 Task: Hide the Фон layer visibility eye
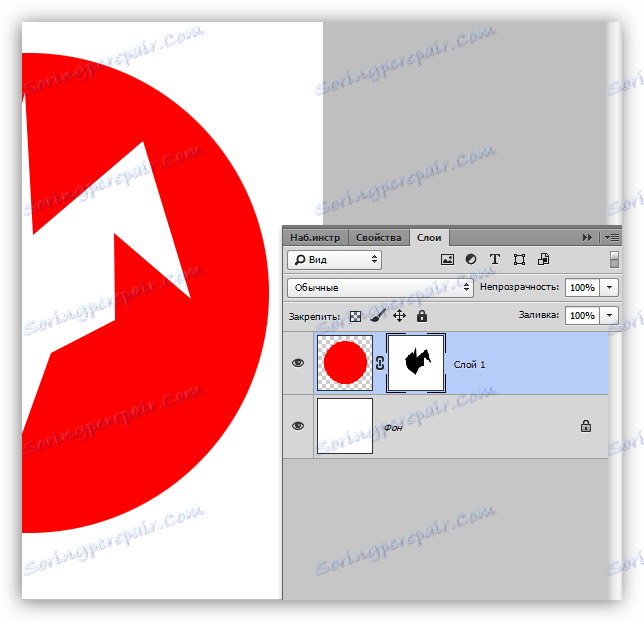tap(298, 426)
